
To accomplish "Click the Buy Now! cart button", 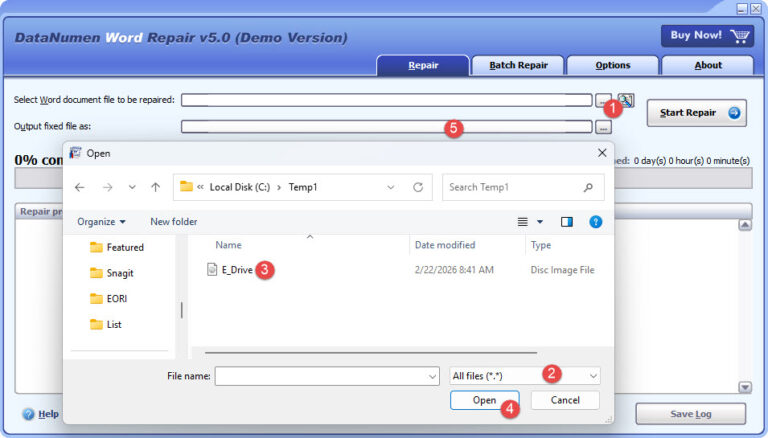I will tap(707, 36).
